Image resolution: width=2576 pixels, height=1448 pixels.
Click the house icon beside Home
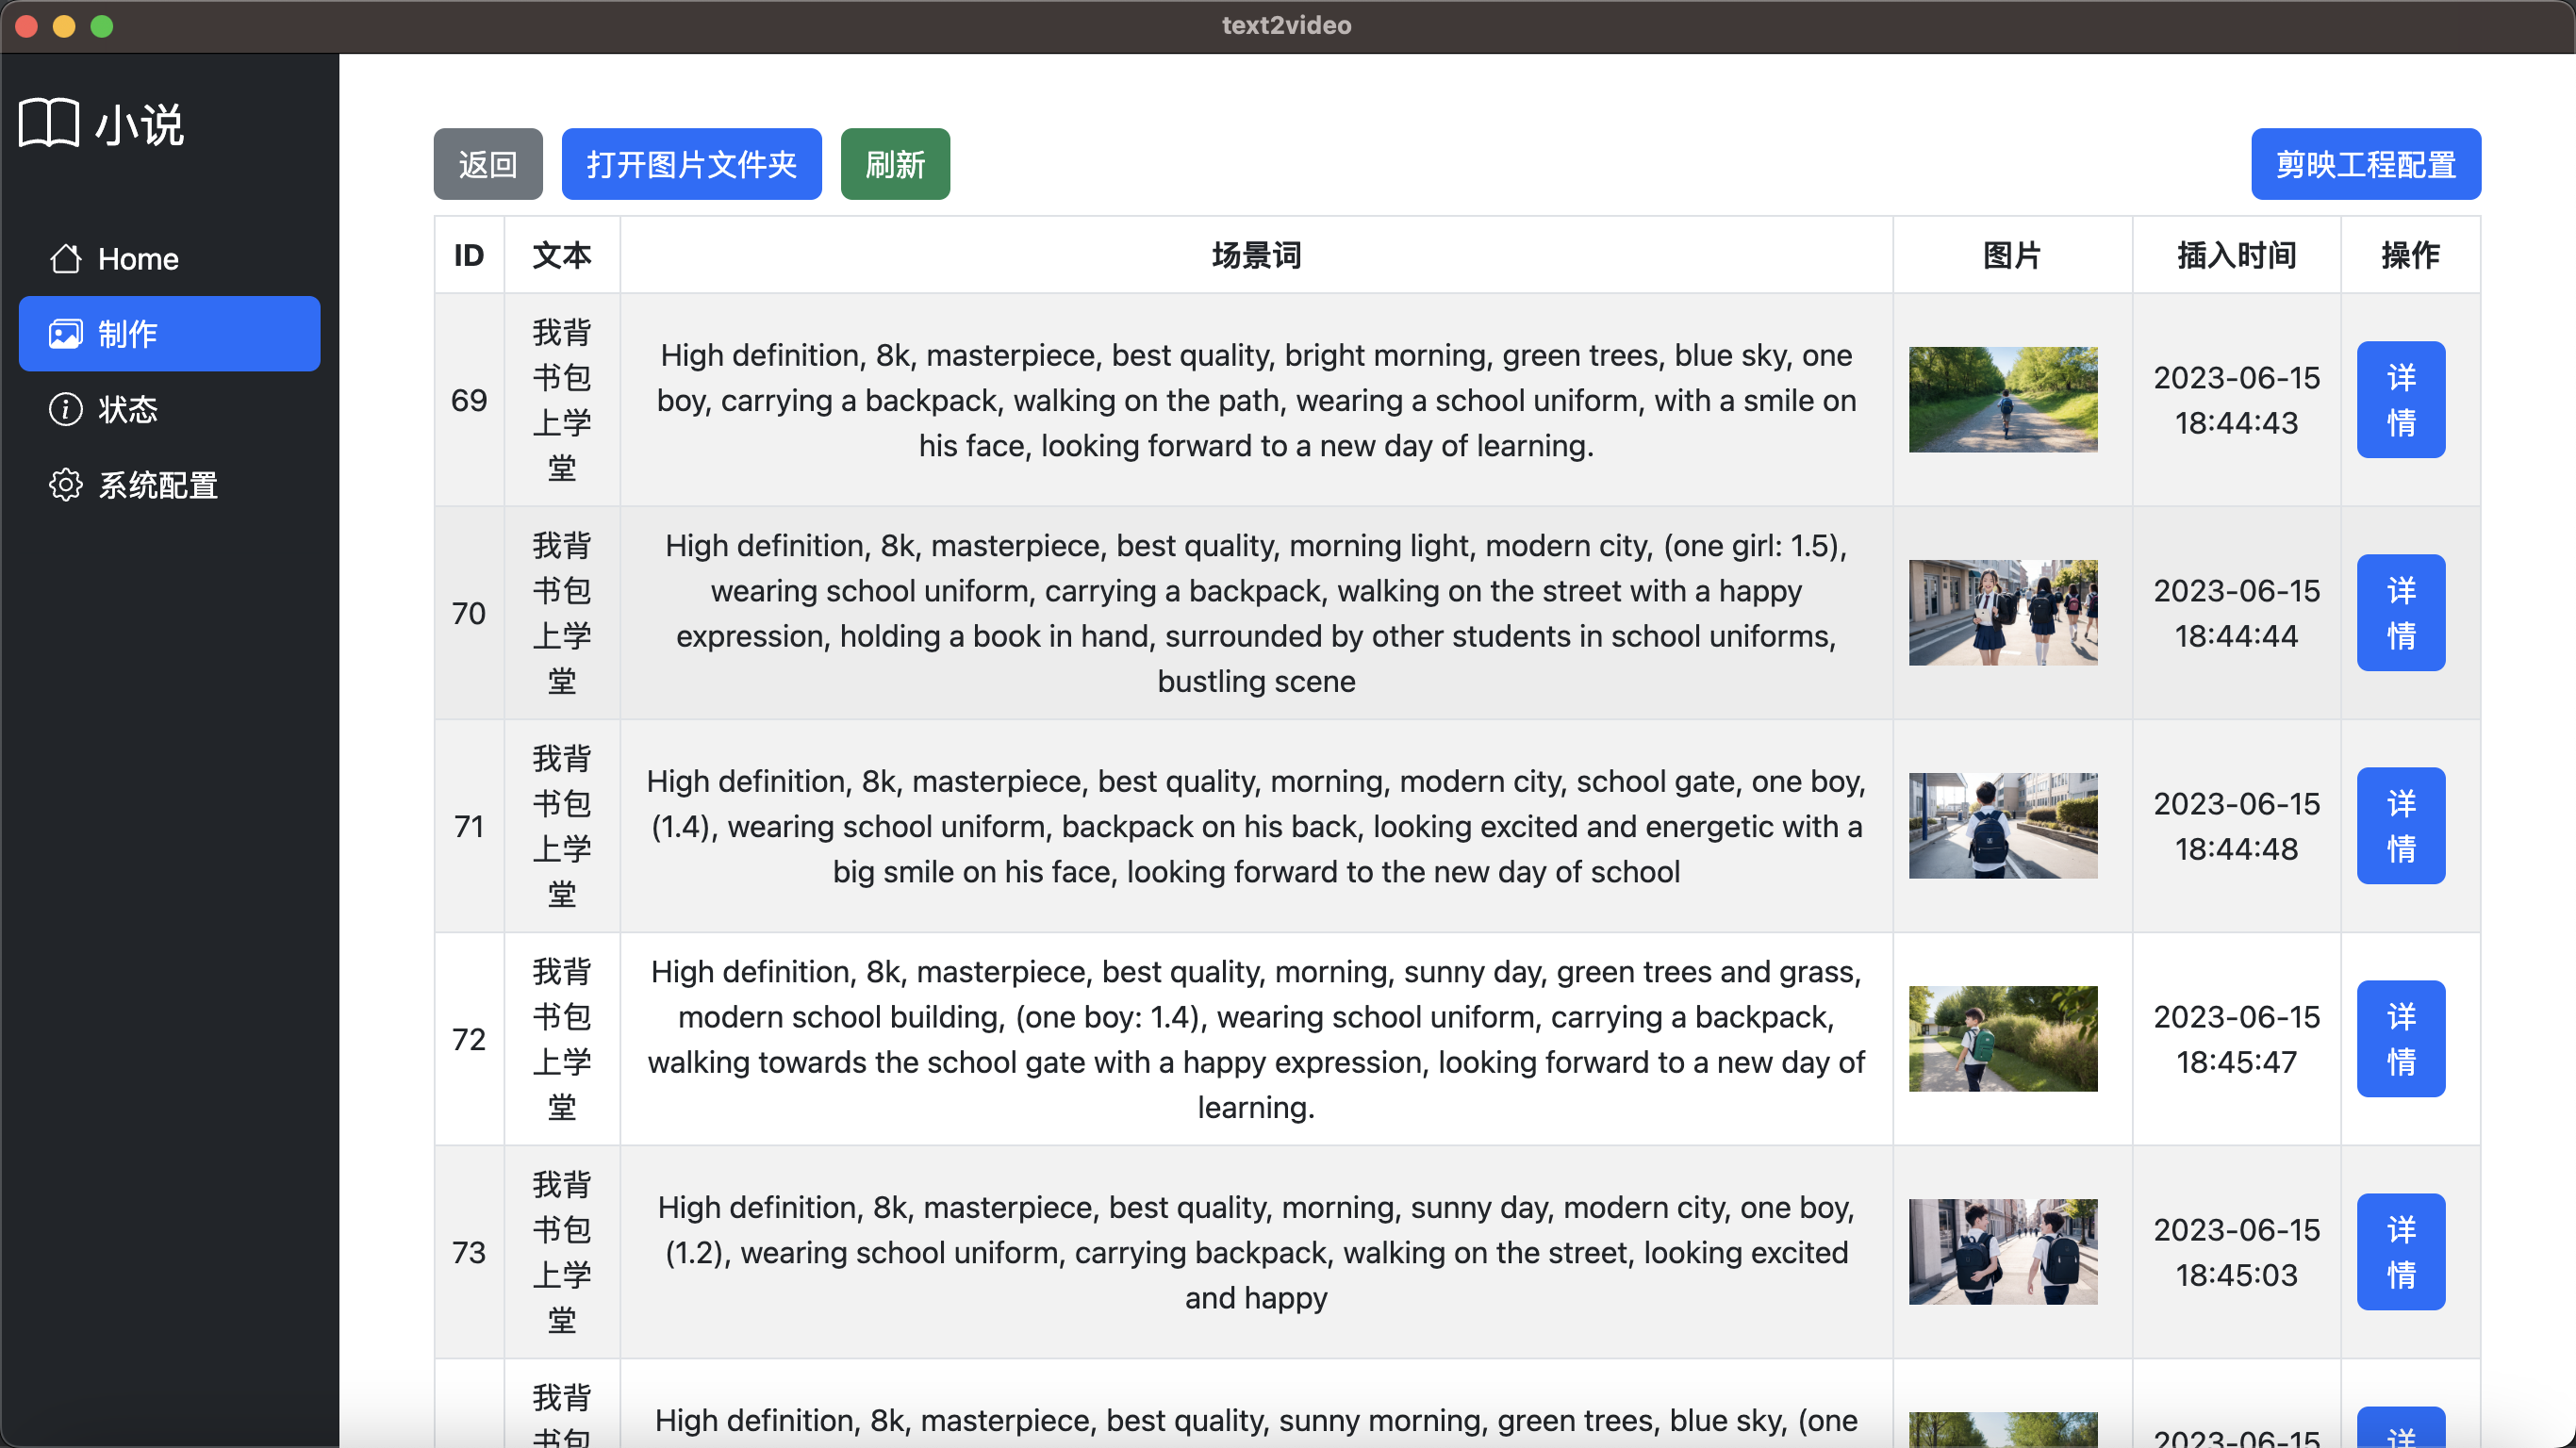coord(66,259)
